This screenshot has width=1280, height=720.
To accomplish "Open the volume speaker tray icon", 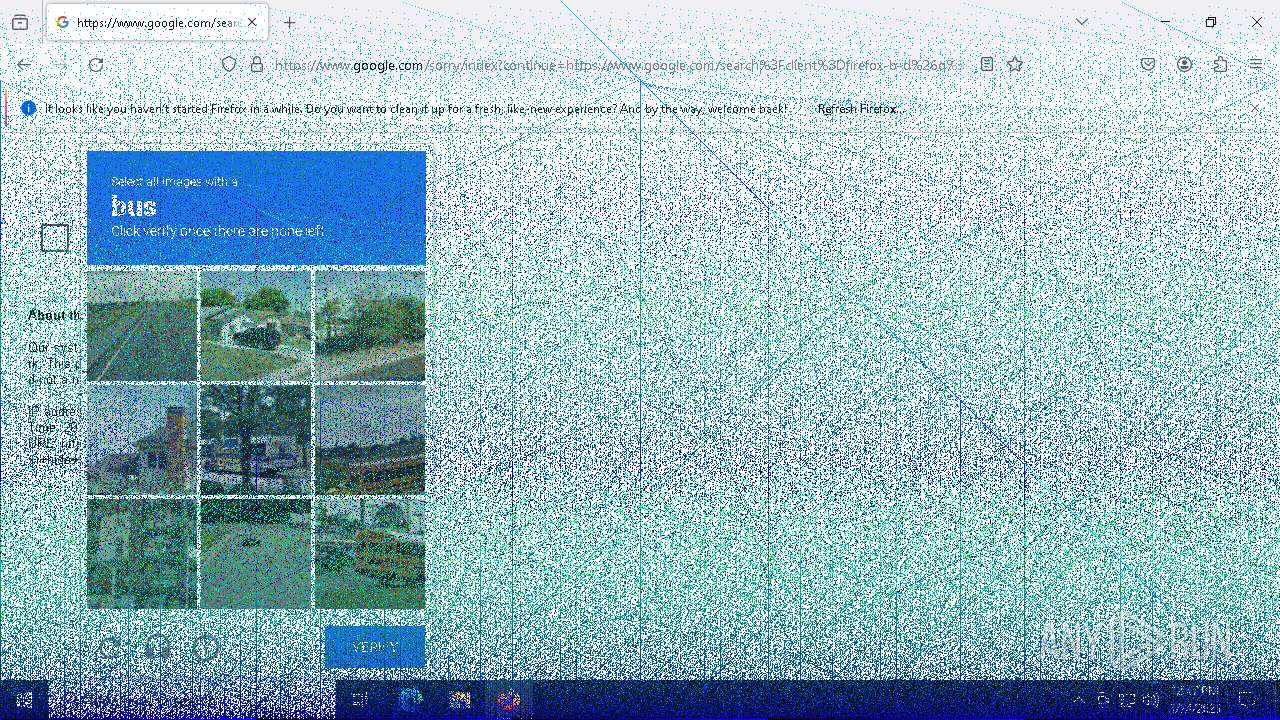I will [1151, 700].
